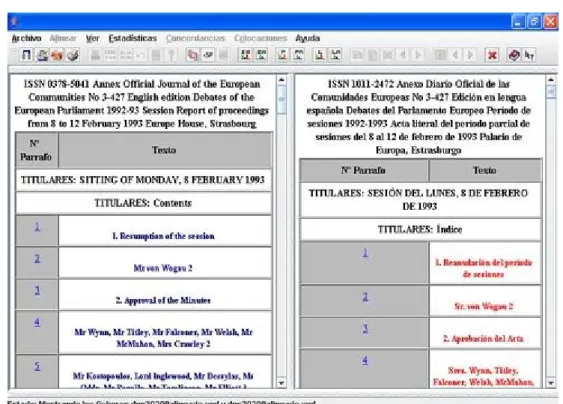
Task: Select text 'Mr von Wogau 2'
Action: [x=163, y=268]
